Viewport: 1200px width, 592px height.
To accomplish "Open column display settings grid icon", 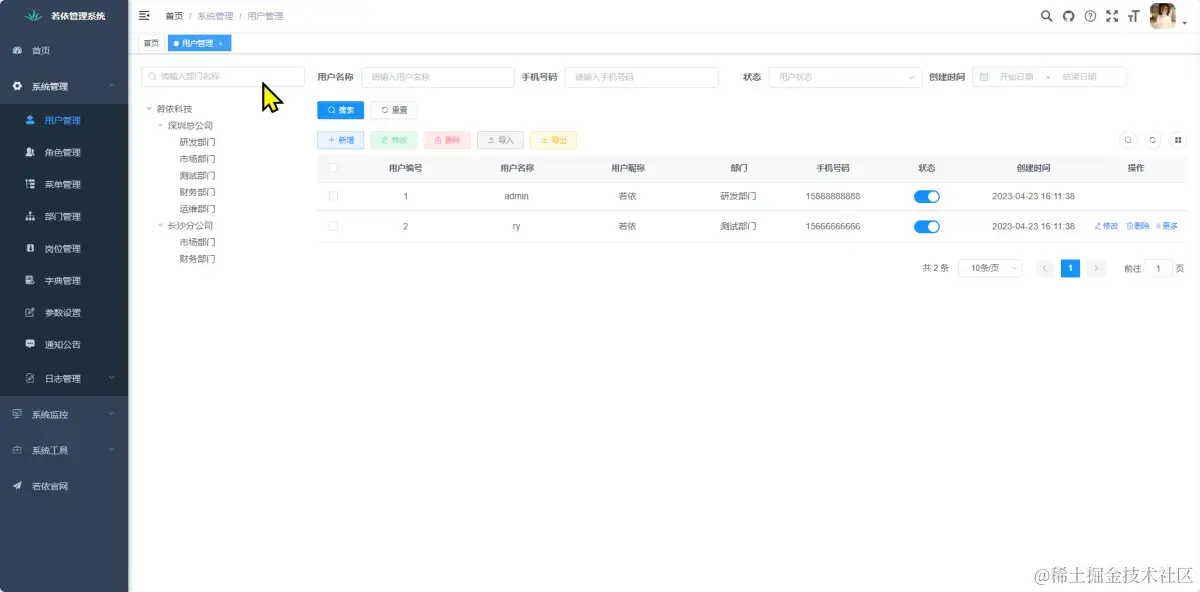I will click(x=1178, y=140).
